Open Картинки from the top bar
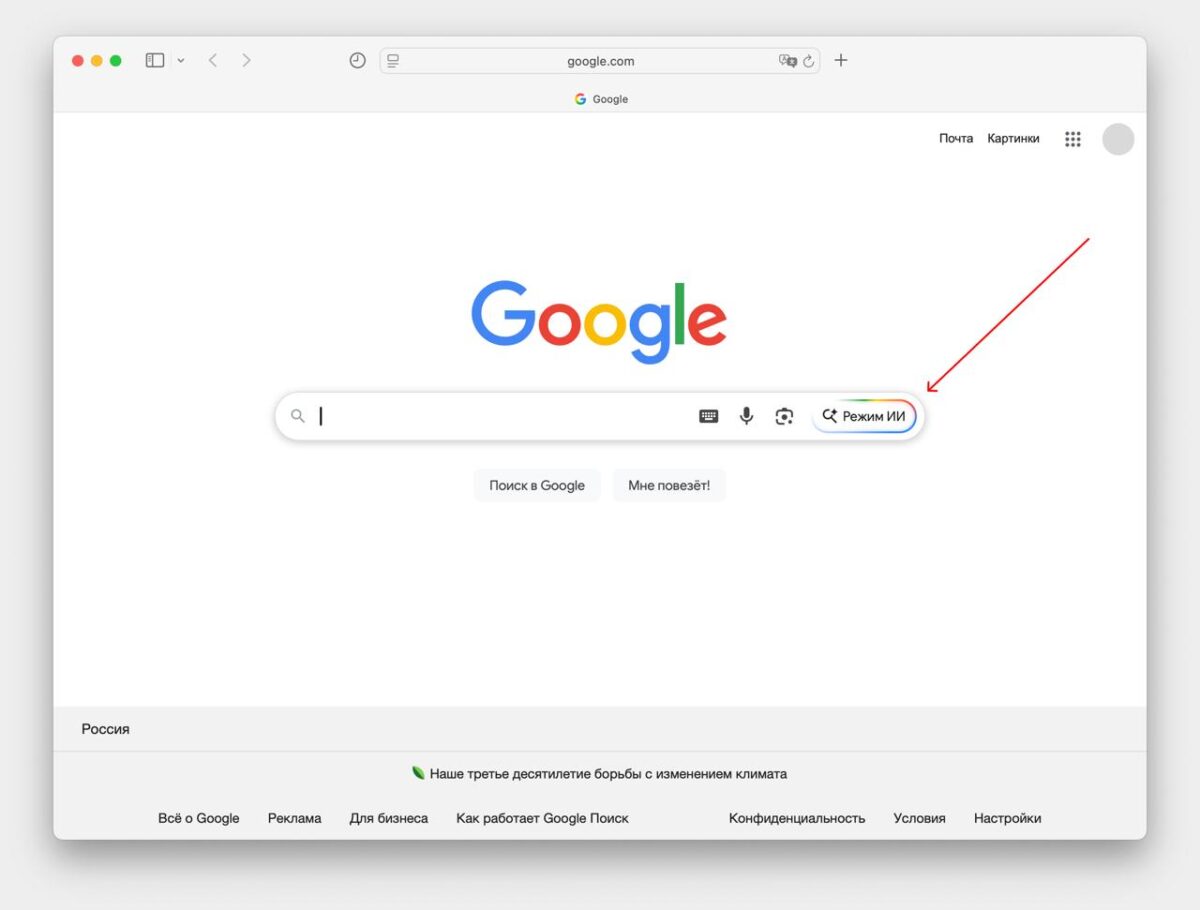Screen dimensions: 1200x910 coord(1013,138)
